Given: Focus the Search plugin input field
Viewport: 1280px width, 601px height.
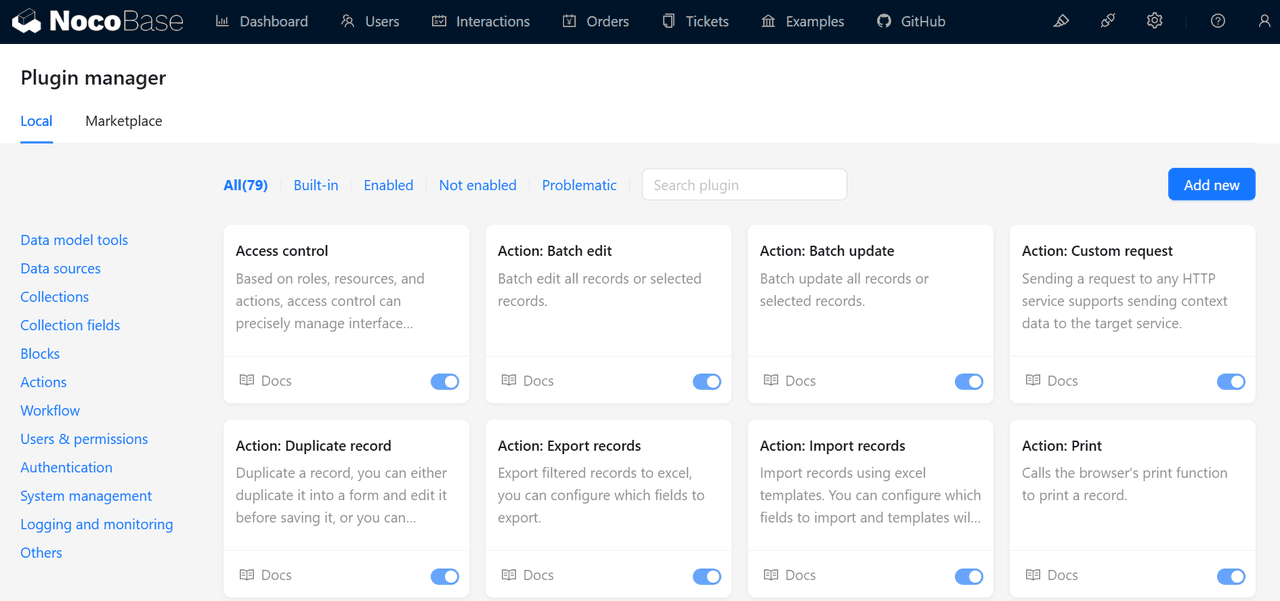Looking at the screenshot, I should pyautogui.click(x=744, y=184).
